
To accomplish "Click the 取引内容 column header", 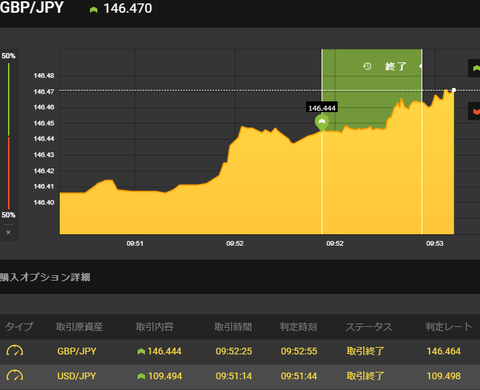I will point(154,327).
